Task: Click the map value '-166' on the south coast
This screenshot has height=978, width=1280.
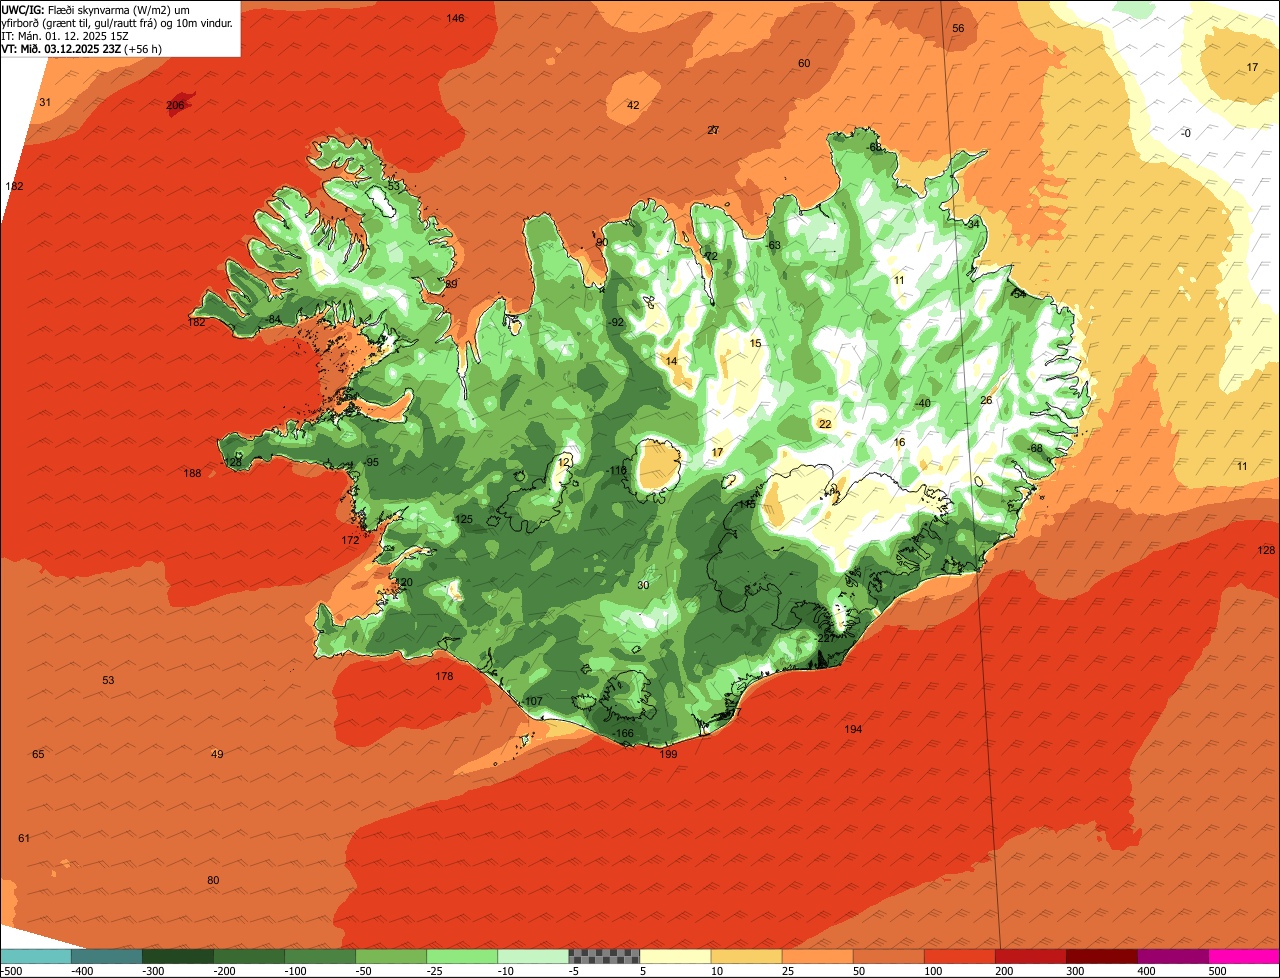Action: (x=623, y=733)
